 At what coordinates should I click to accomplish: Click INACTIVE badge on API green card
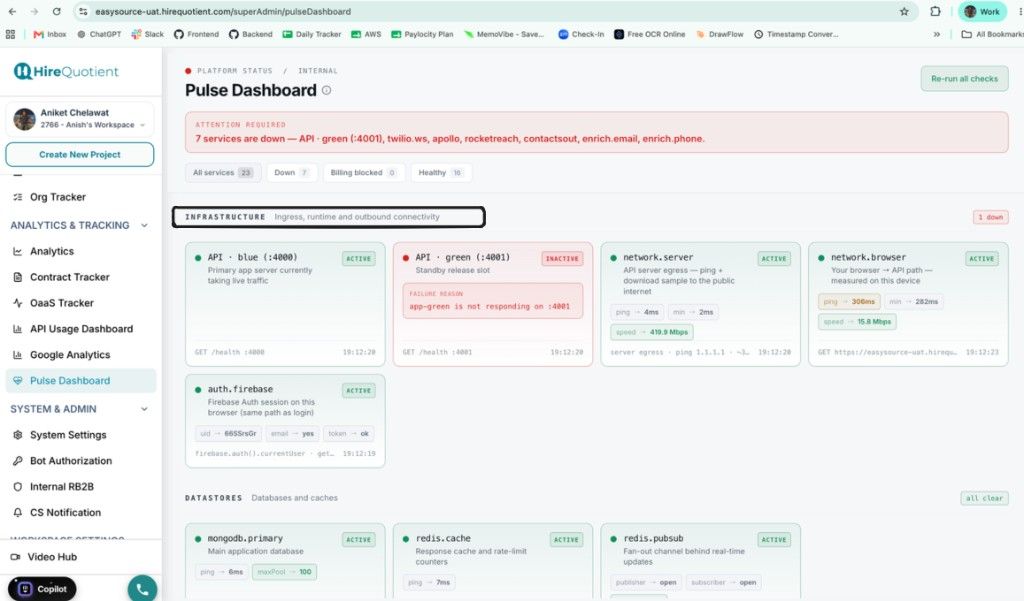coord(562,259)
